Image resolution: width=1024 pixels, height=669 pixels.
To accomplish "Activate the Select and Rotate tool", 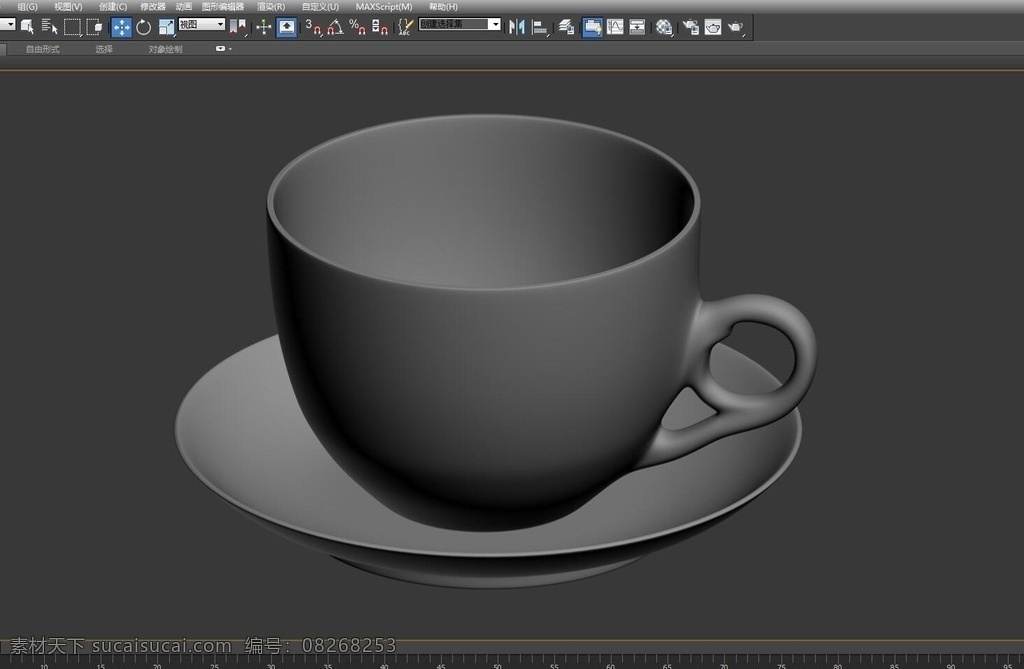I will (x=143, y=27).
